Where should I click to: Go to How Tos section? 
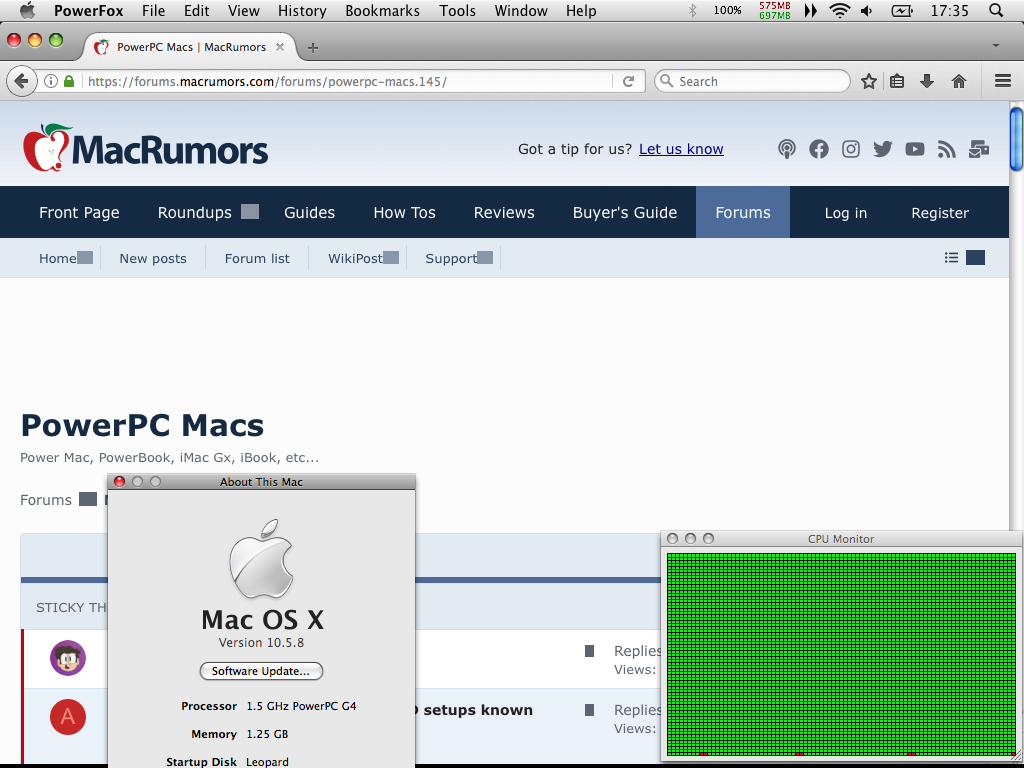tap(404, 212)
